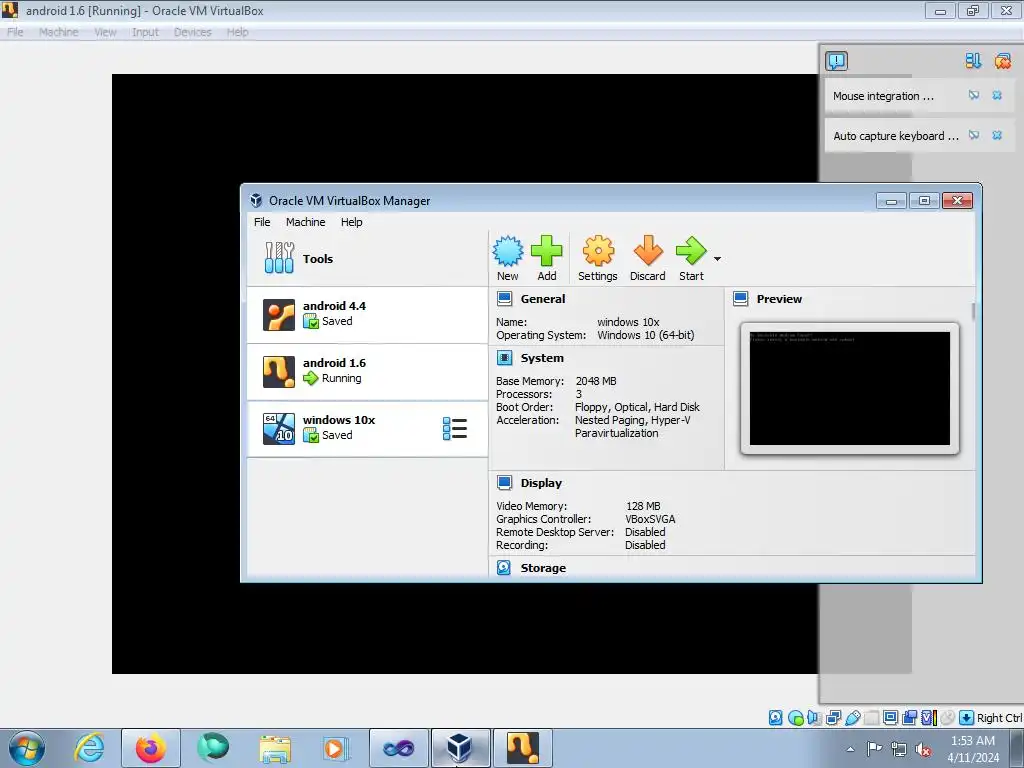
Task: Click the muted volume tray icon
Action: point(923,749)
